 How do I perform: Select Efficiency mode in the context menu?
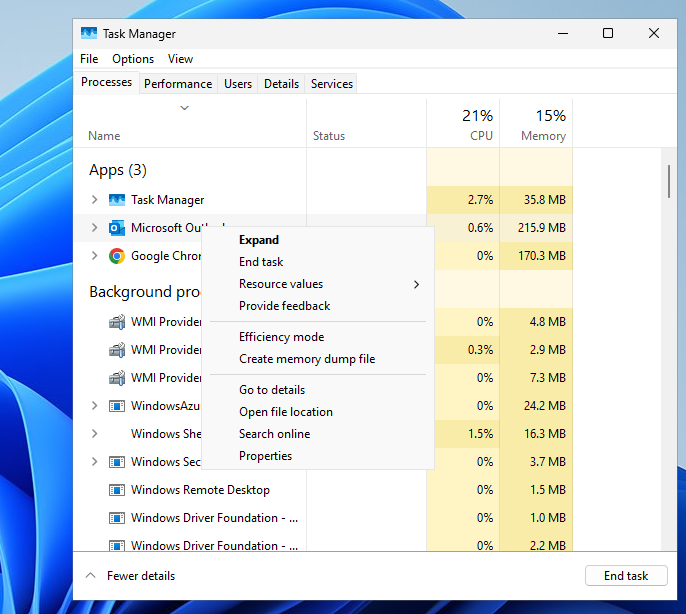[x=281, y=337]
